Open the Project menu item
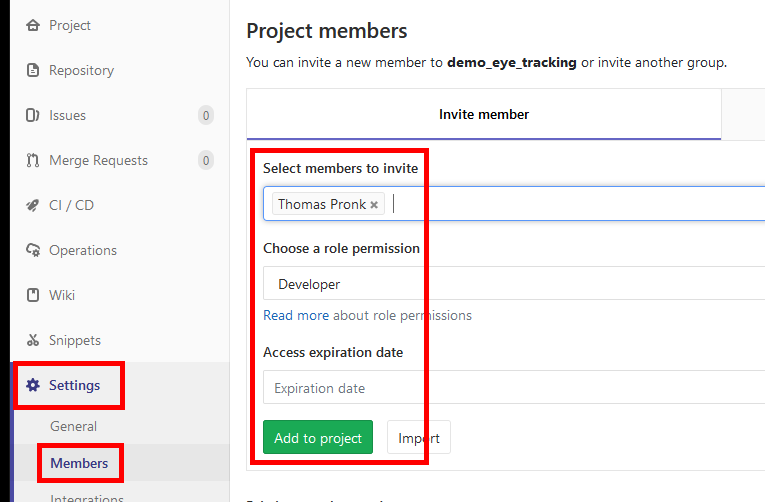 (x=70, y=25)
